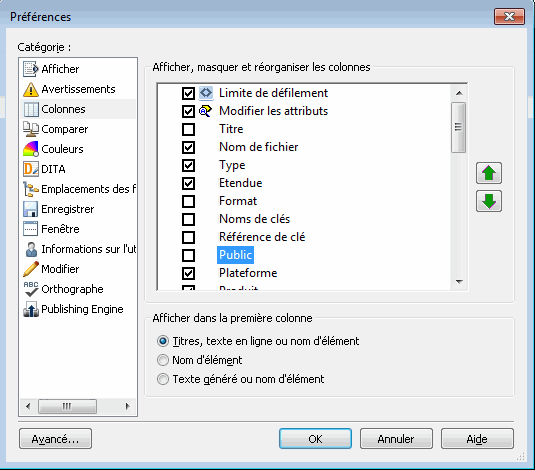Click the Limite de défilement column icon
The width and height of the screenshot is (535, 470).
(x=206, y=93)
